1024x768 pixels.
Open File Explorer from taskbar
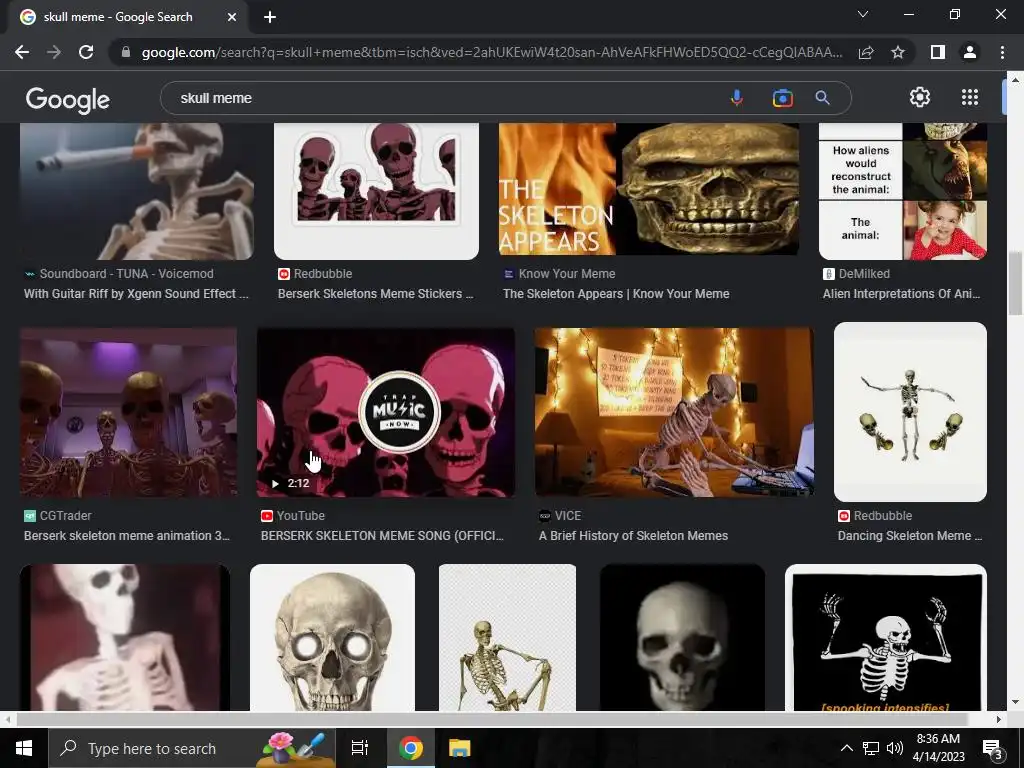(x=460, y=748)
